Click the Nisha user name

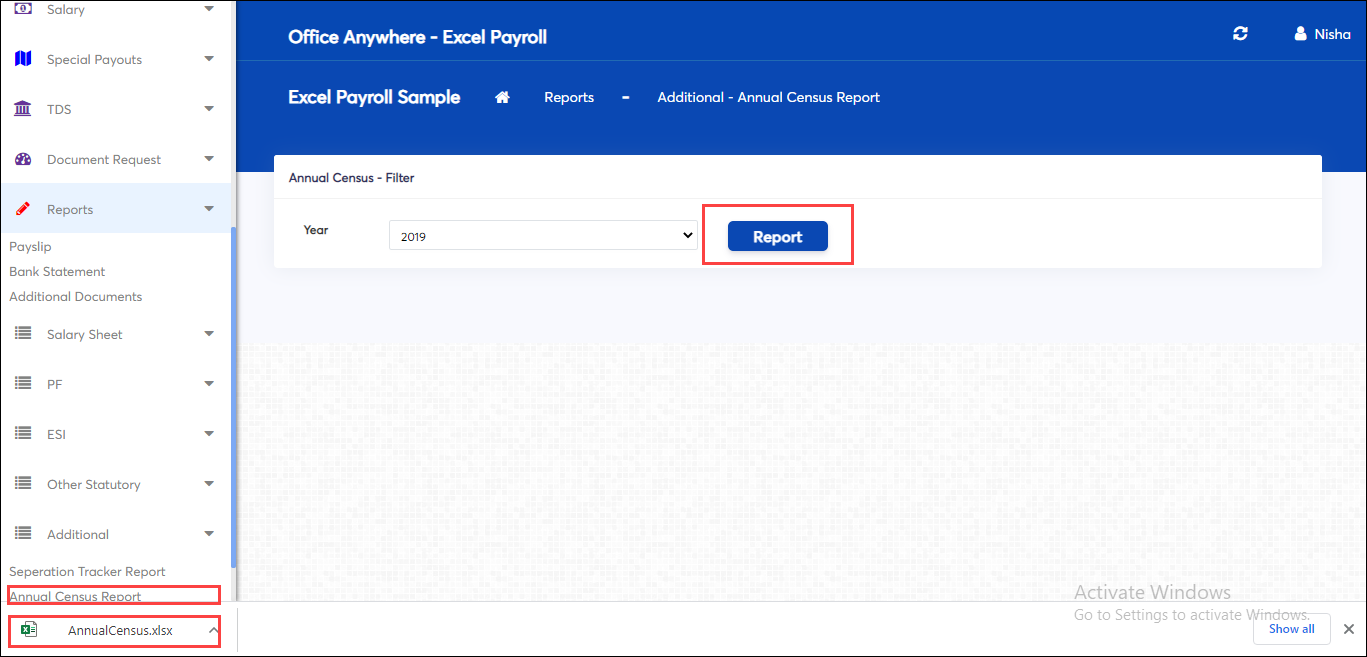click(1332, 34)
